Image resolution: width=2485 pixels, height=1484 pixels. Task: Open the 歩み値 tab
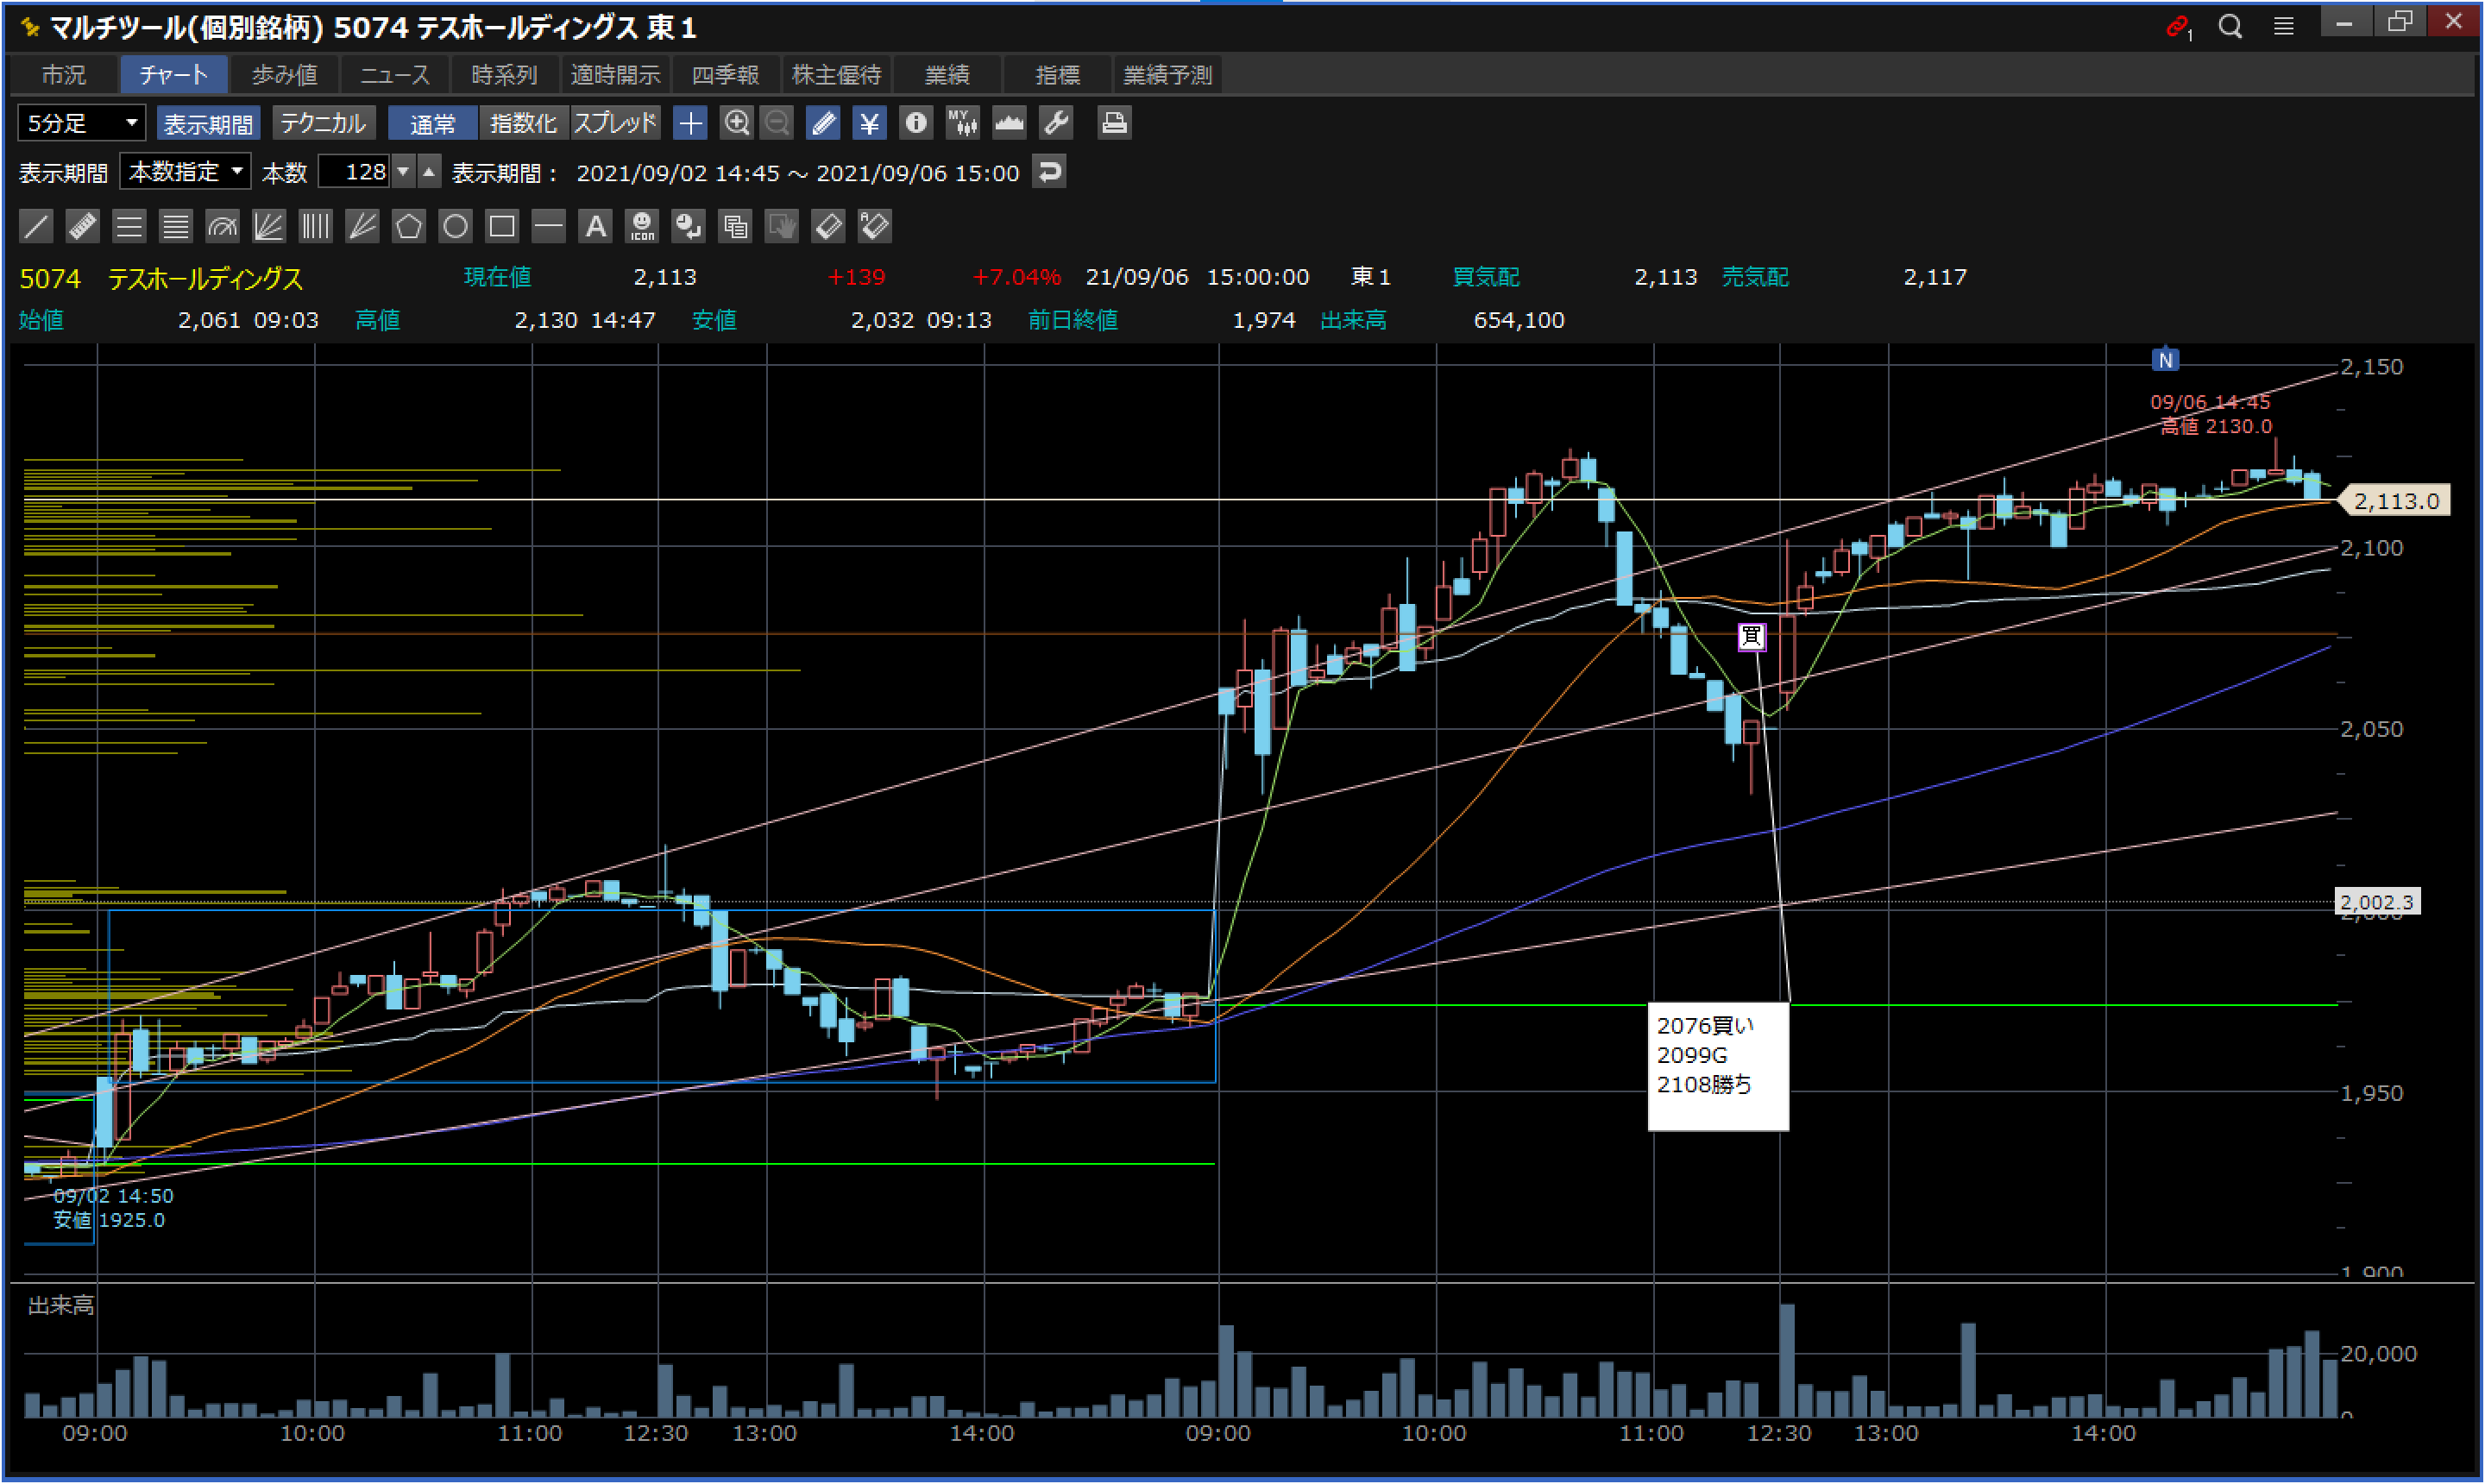coord(284,75)
